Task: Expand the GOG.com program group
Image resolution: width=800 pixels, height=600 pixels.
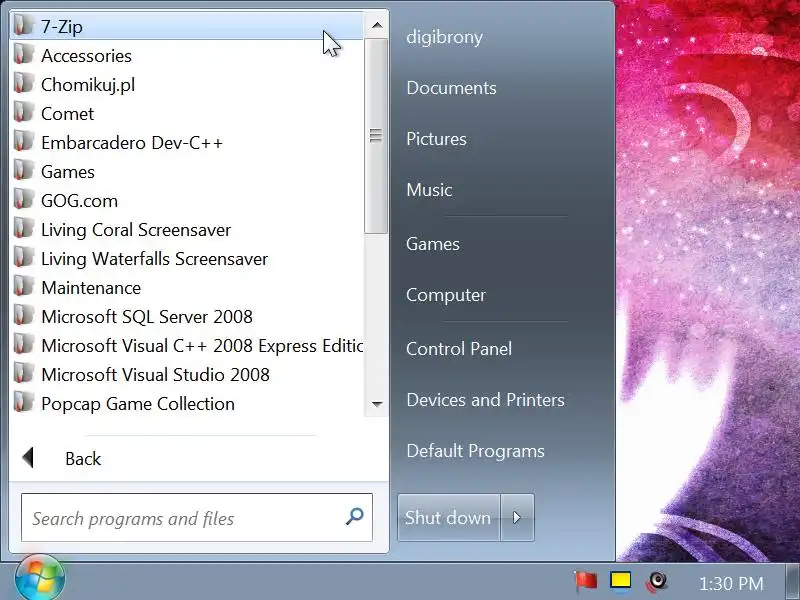Action: coord(187,201)
